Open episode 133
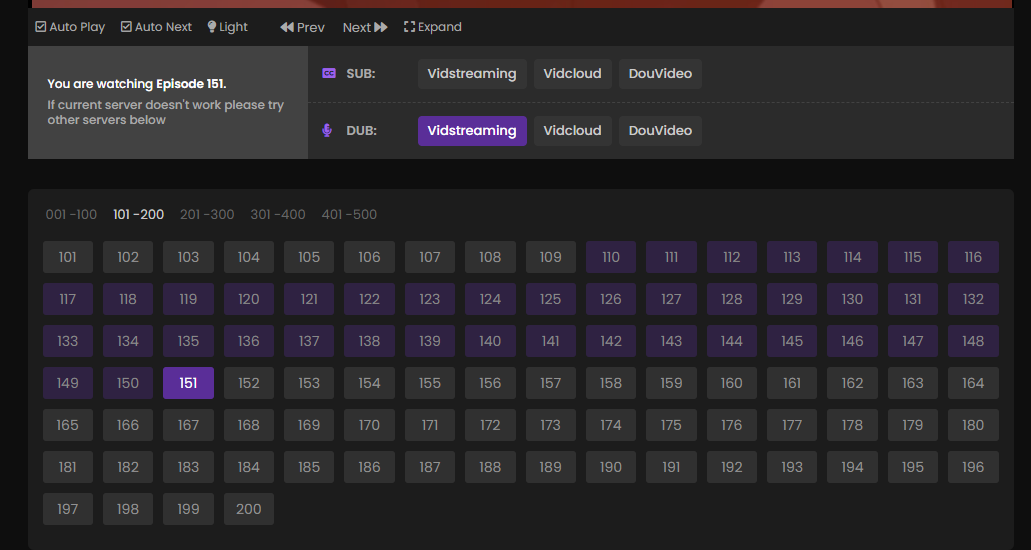The width and height of the screenshot is (1031, 550). tap(68, 341)
